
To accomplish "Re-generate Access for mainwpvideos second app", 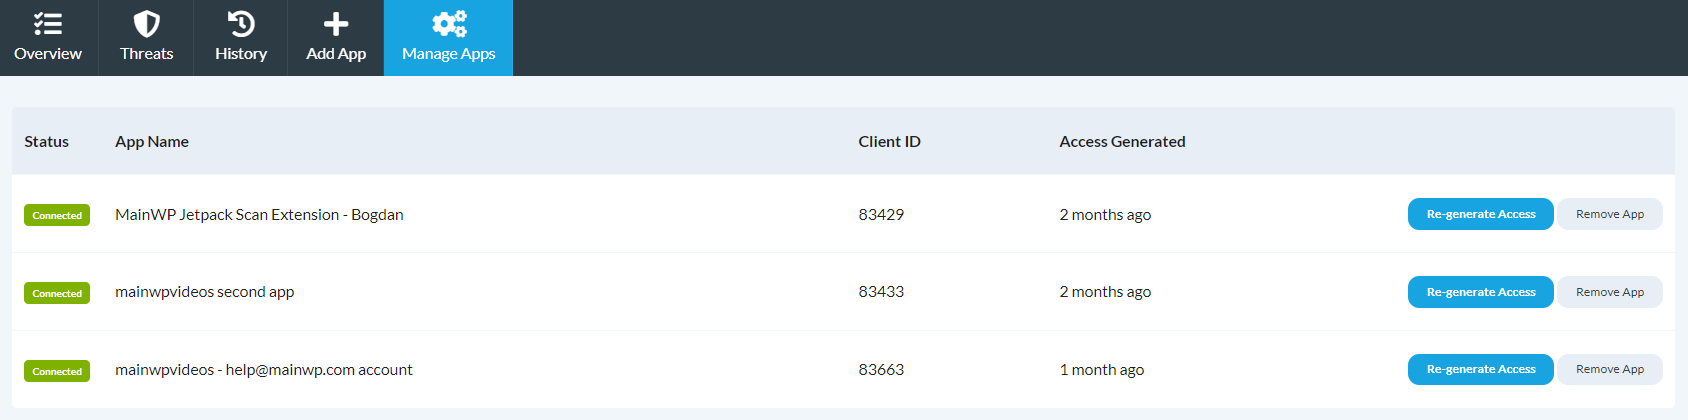I will point(1480,292).
